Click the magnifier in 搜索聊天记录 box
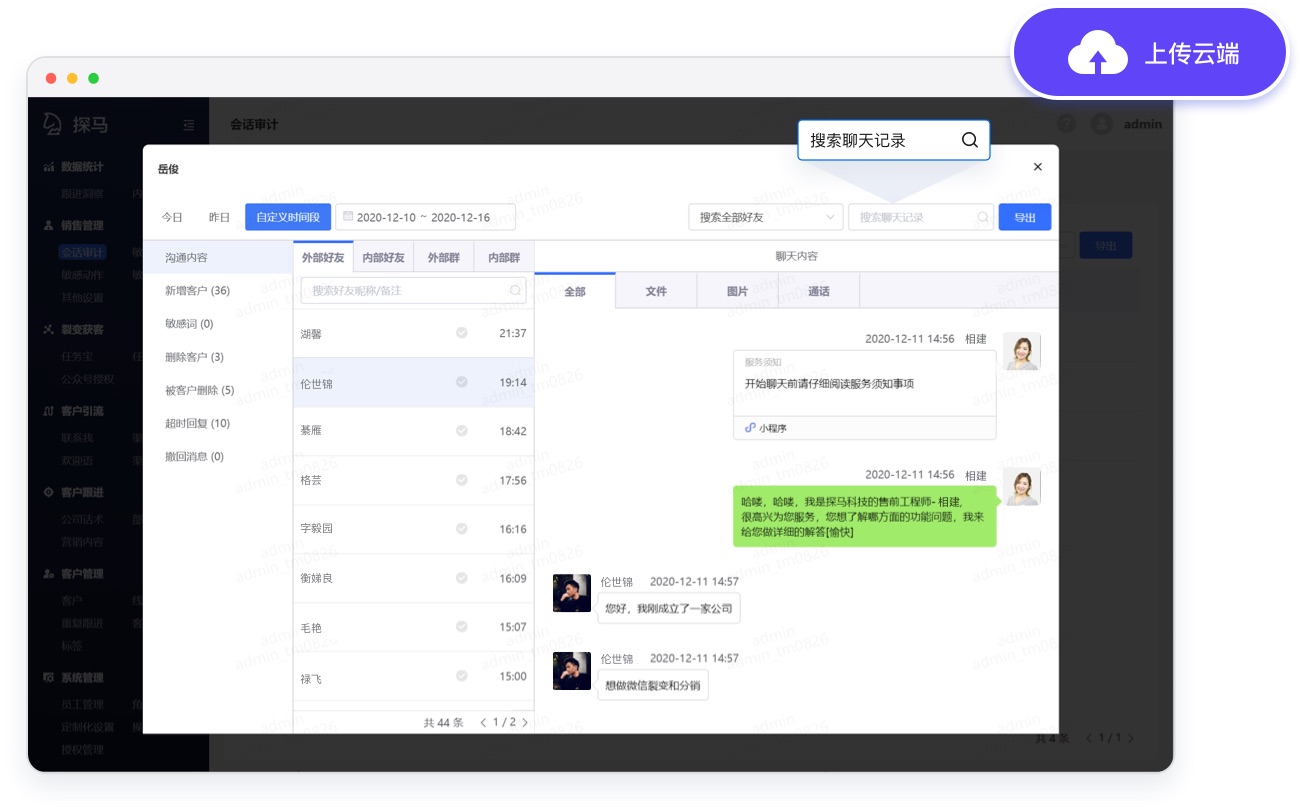1300x812 pixels. click(969, 140)
